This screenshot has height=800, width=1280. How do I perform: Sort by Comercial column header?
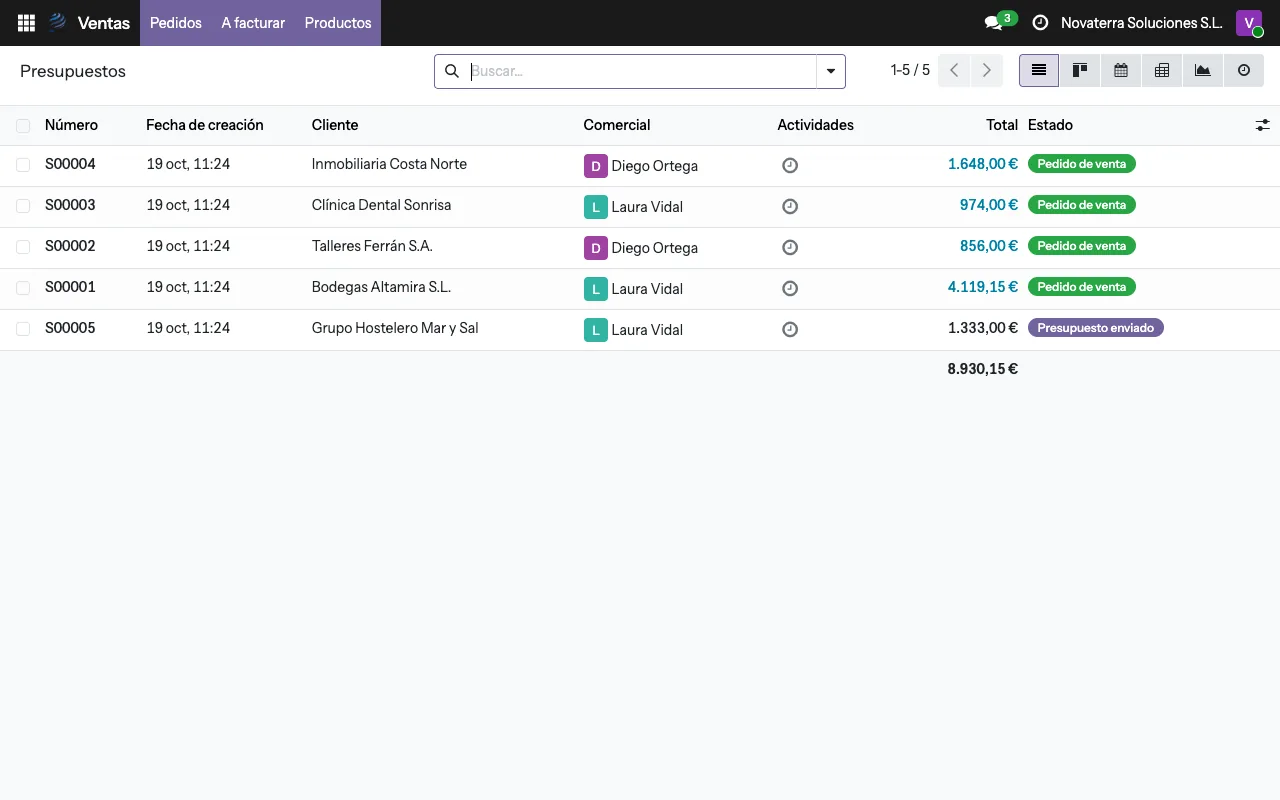click(x=617, y=125)
